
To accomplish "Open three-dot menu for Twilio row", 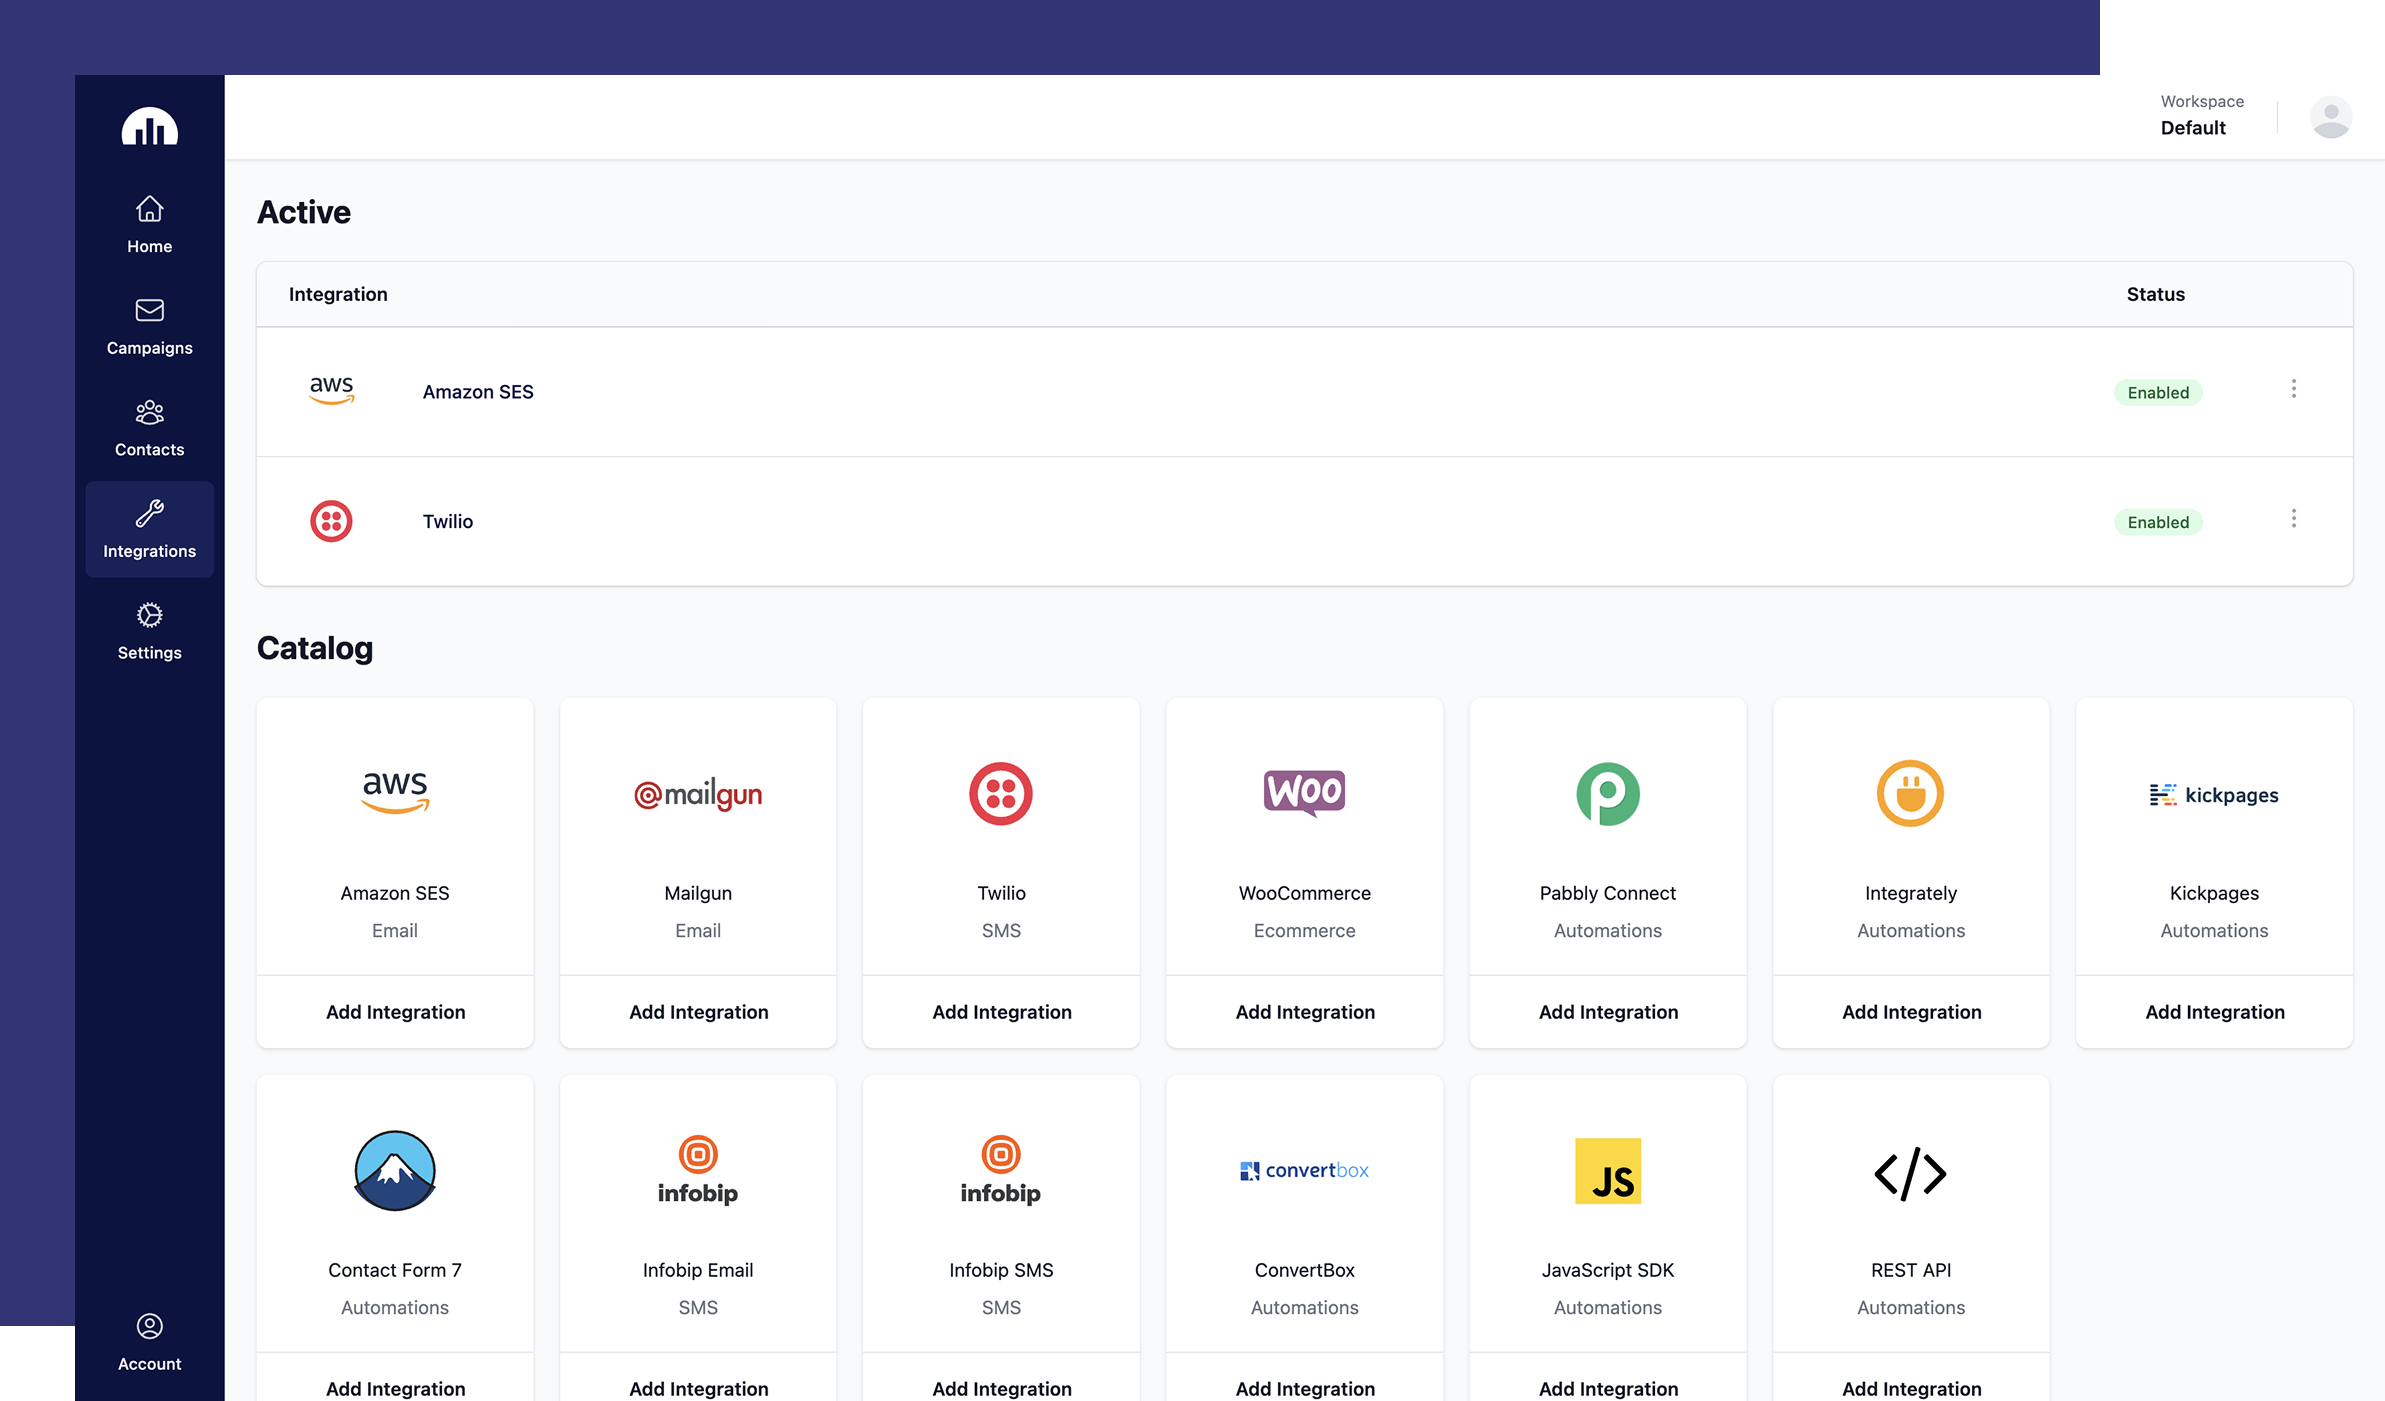I will pyautogui.click(x=2293, y=519).
